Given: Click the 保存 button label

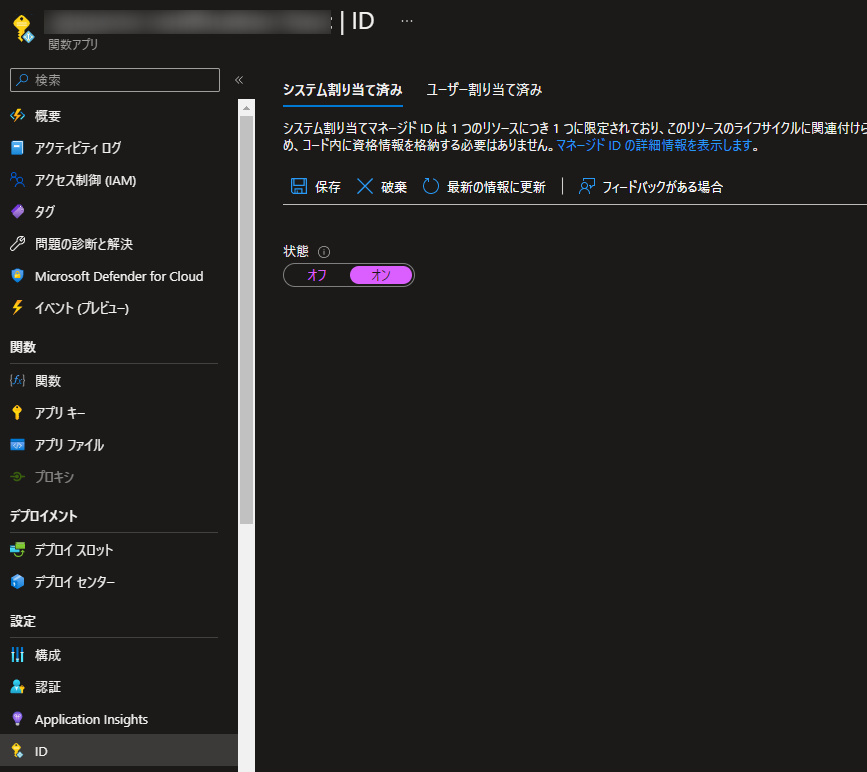Looking at the screenshot, I should (328, 187).
